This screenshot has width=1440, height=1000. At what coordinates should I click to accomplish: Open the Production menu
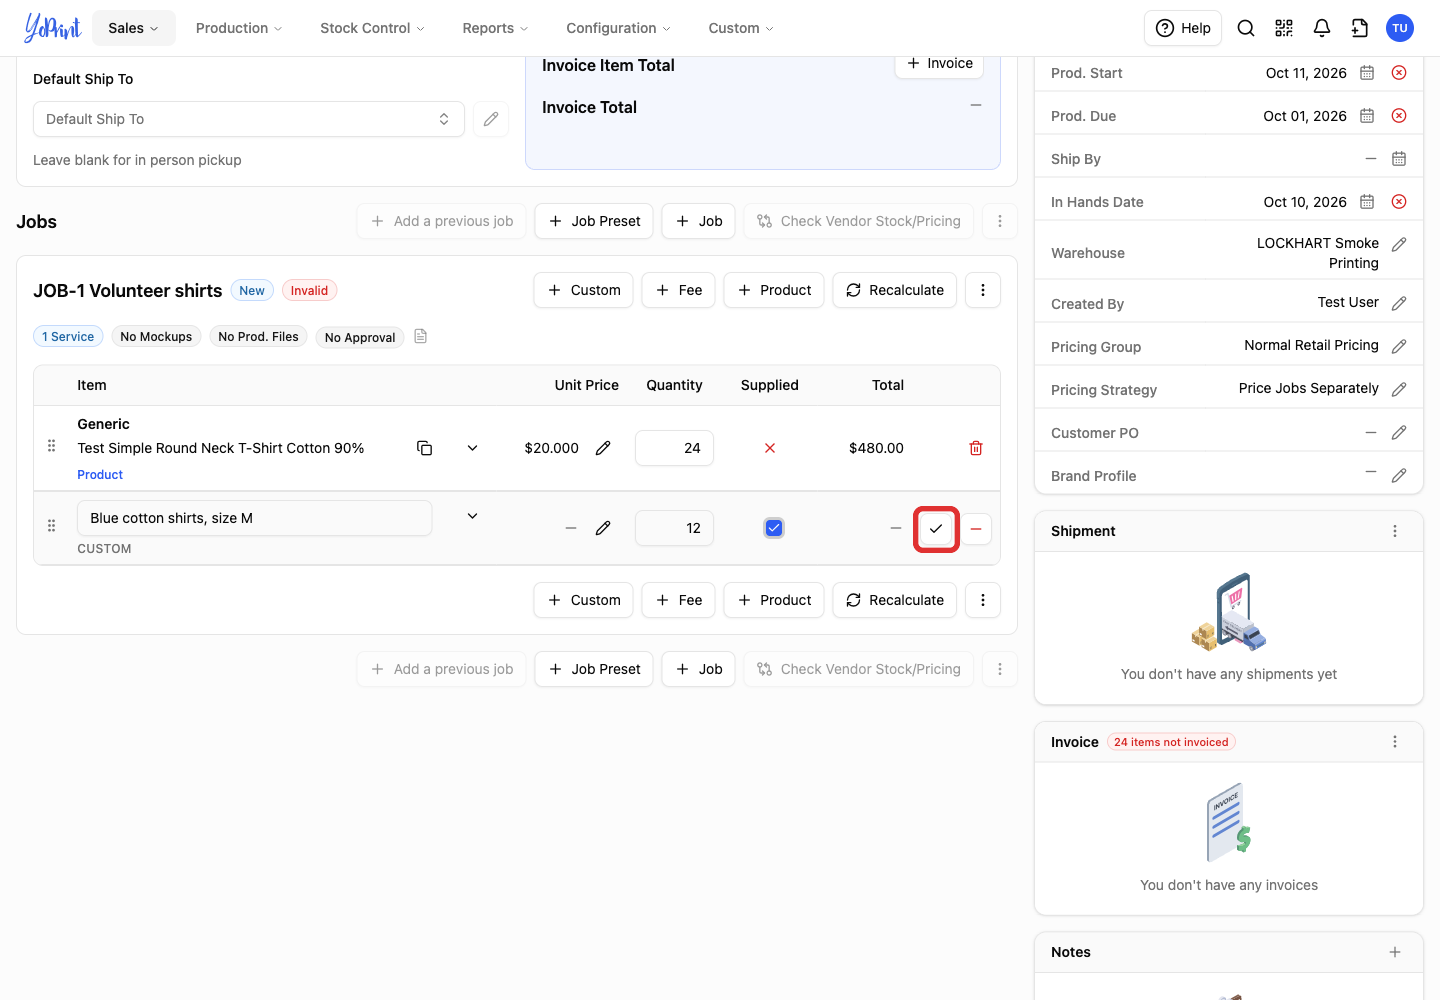(239, 28)
